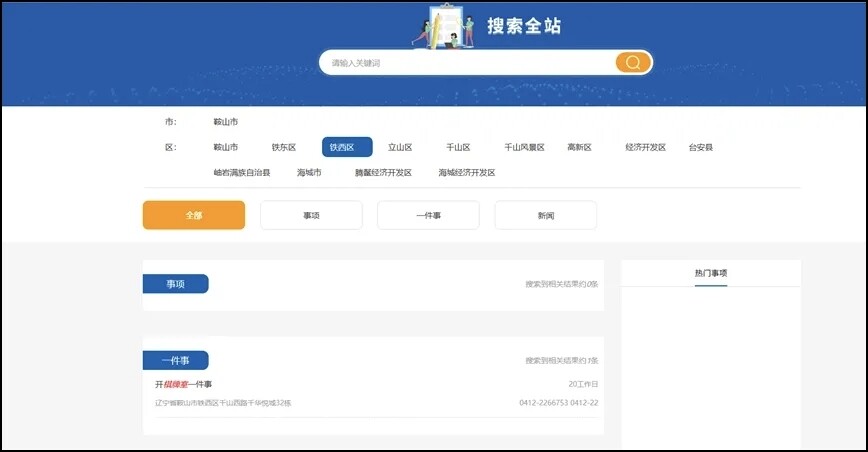Switch to the 事项 category tab
The width and height of the screenshot is (868, 452).
[x=311, y=215]
